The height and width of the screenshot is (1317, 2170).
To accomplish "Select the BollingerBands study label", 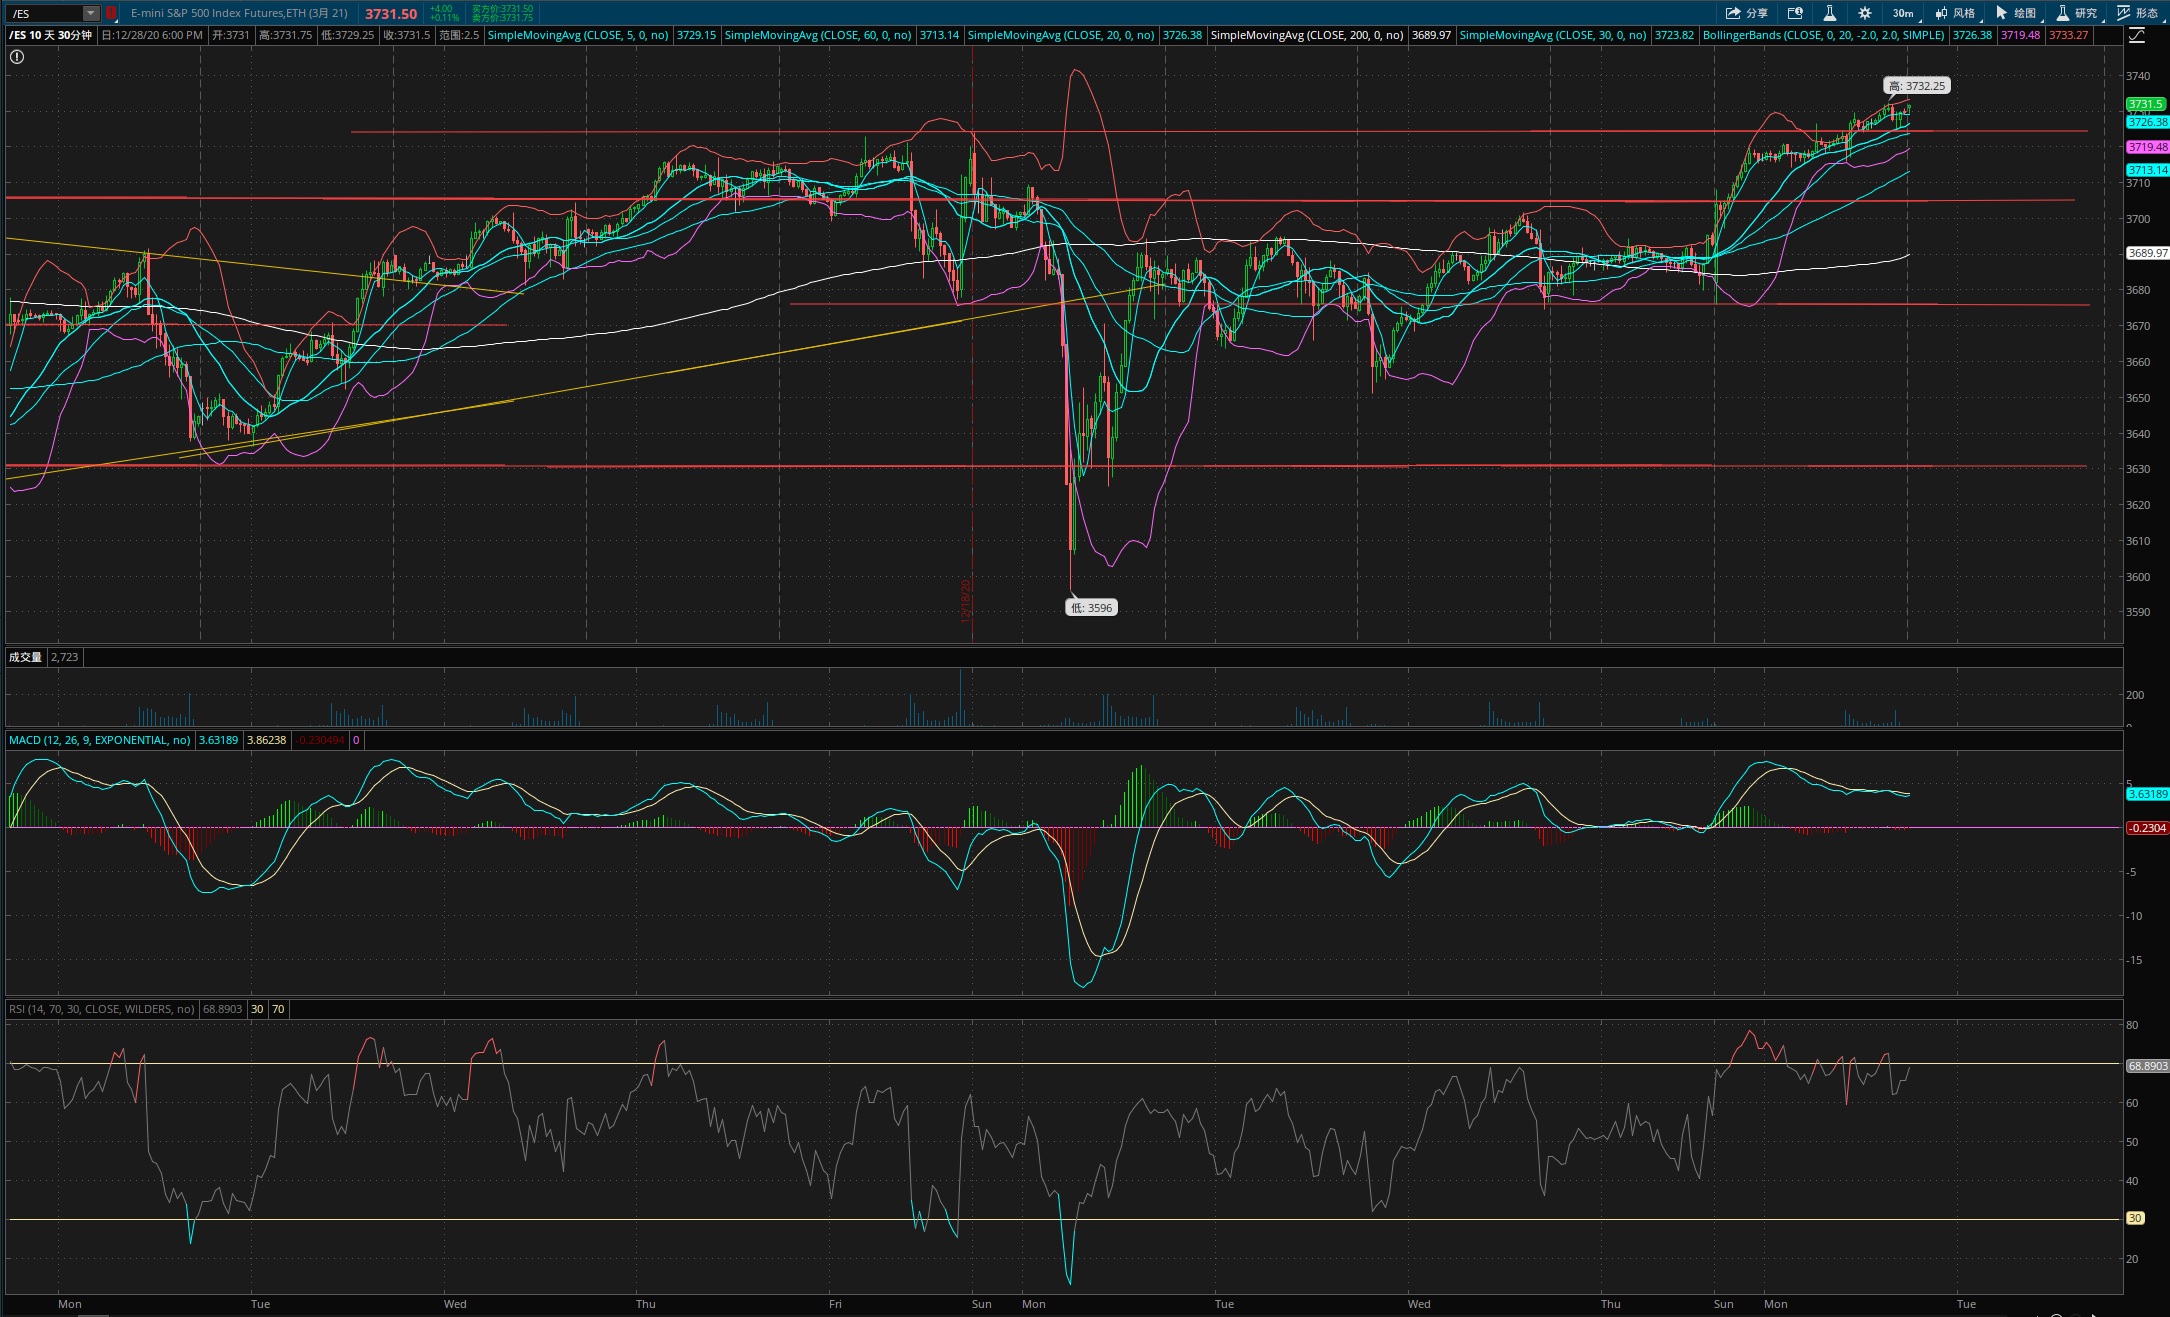I will [1824, 35].
